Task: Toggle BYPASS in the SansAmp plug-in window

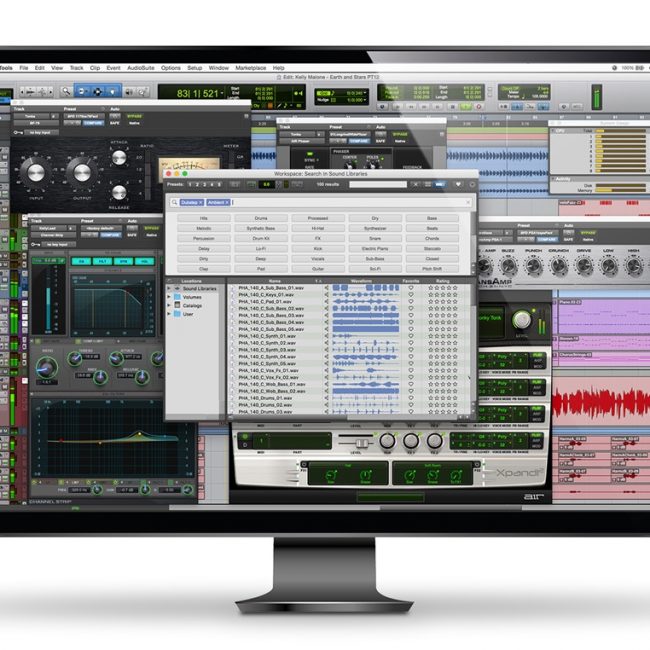Action: pyautogui.click(x=588, y=233)
